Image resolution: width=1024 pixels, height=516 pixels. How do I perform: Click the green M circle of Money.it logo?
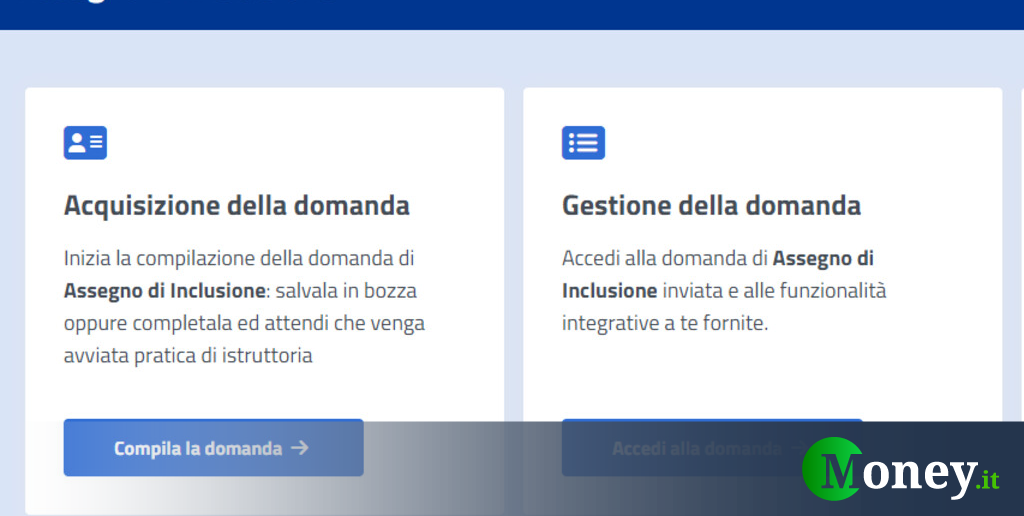[832, 469]
